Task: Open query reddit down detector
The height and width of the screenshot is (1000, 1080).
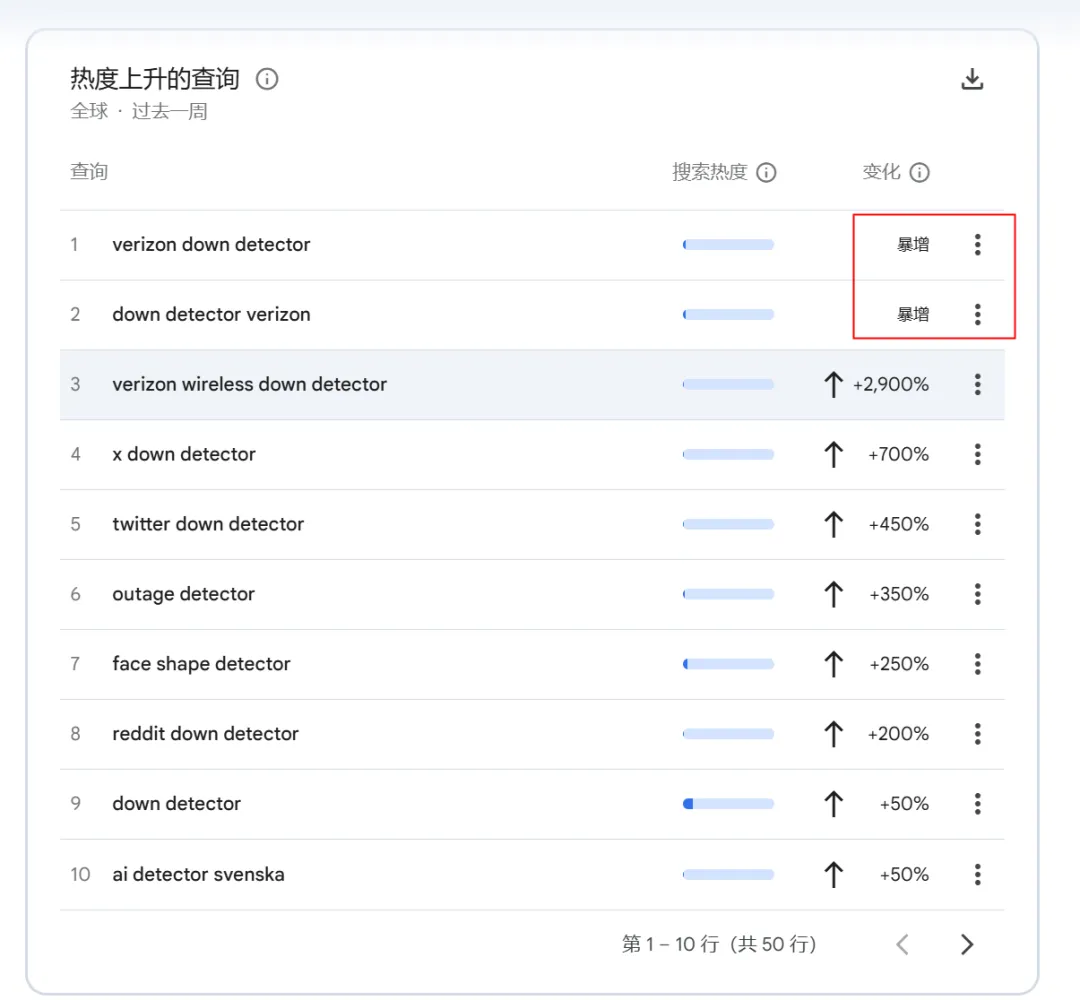Action: (x=205, y=733)
